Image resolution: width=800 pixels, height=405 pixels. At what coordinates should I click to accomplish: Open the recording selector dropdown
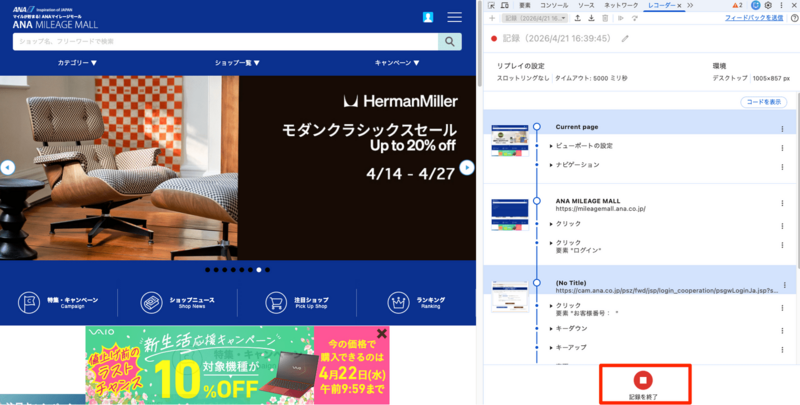(x=535, y=18)
